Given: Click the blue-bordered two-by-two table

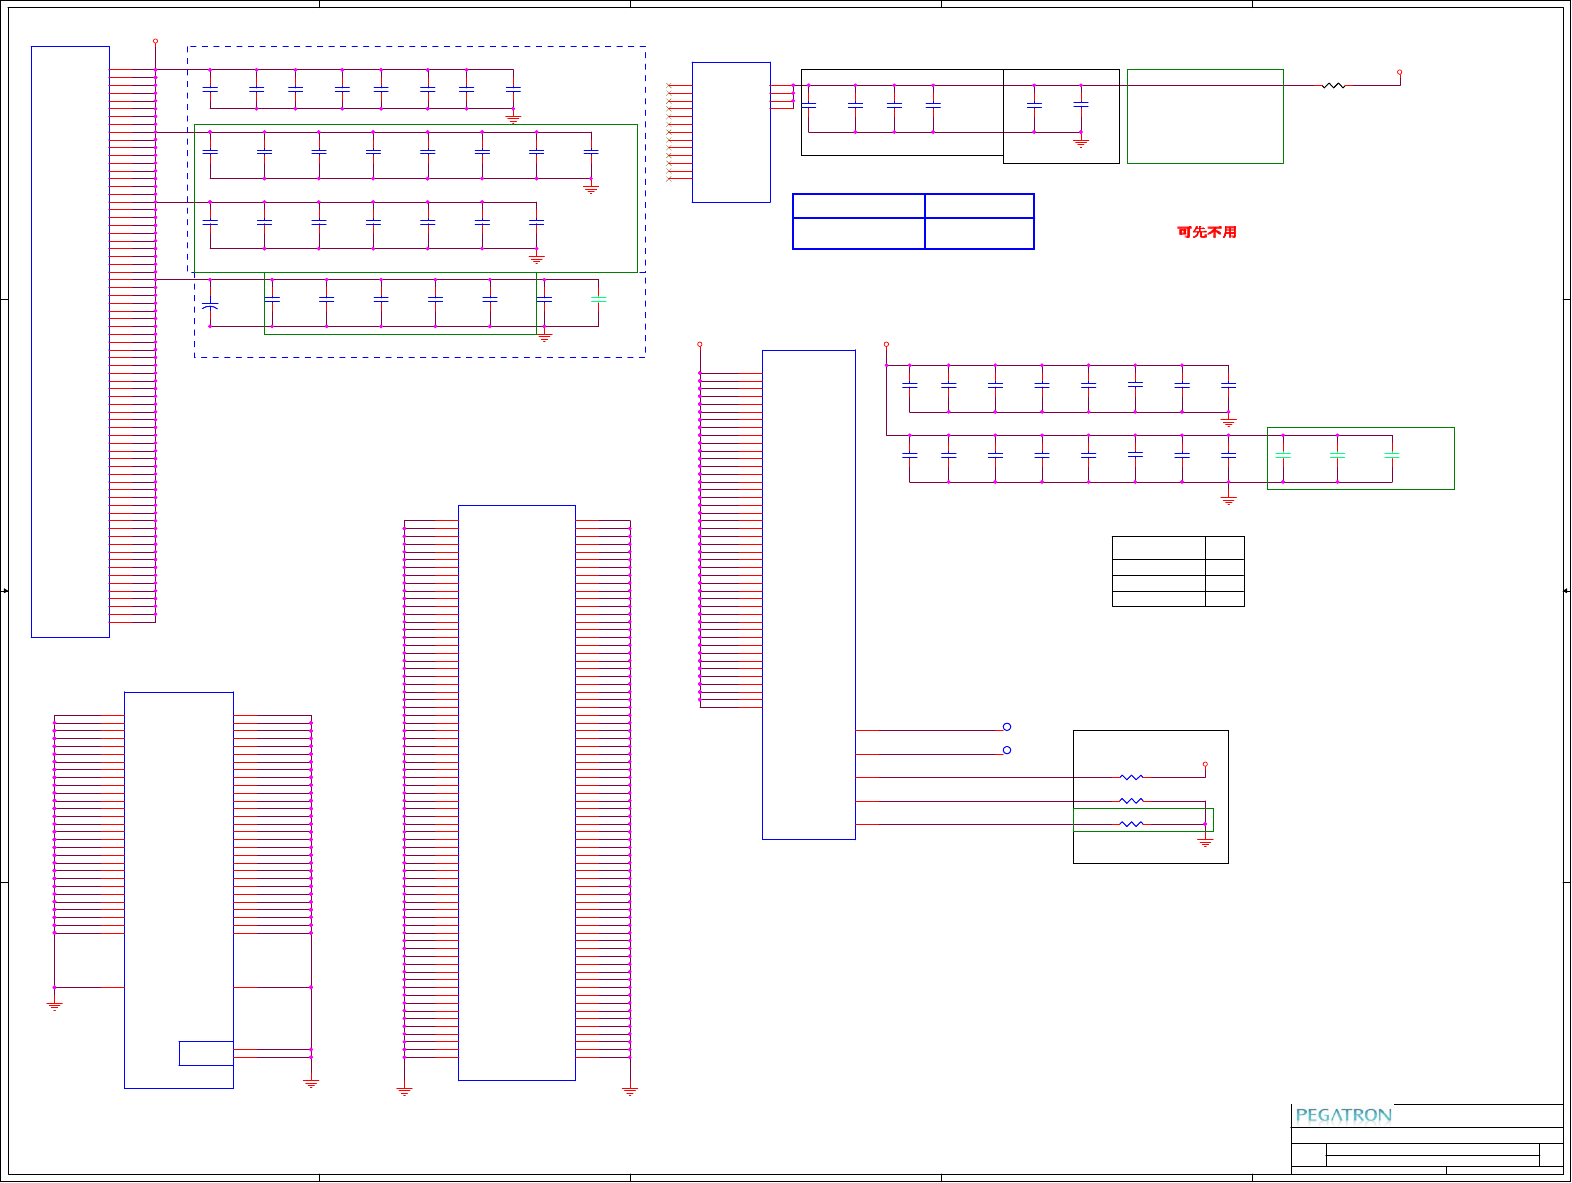Looking at the screenshot, I should pos(913,221).
